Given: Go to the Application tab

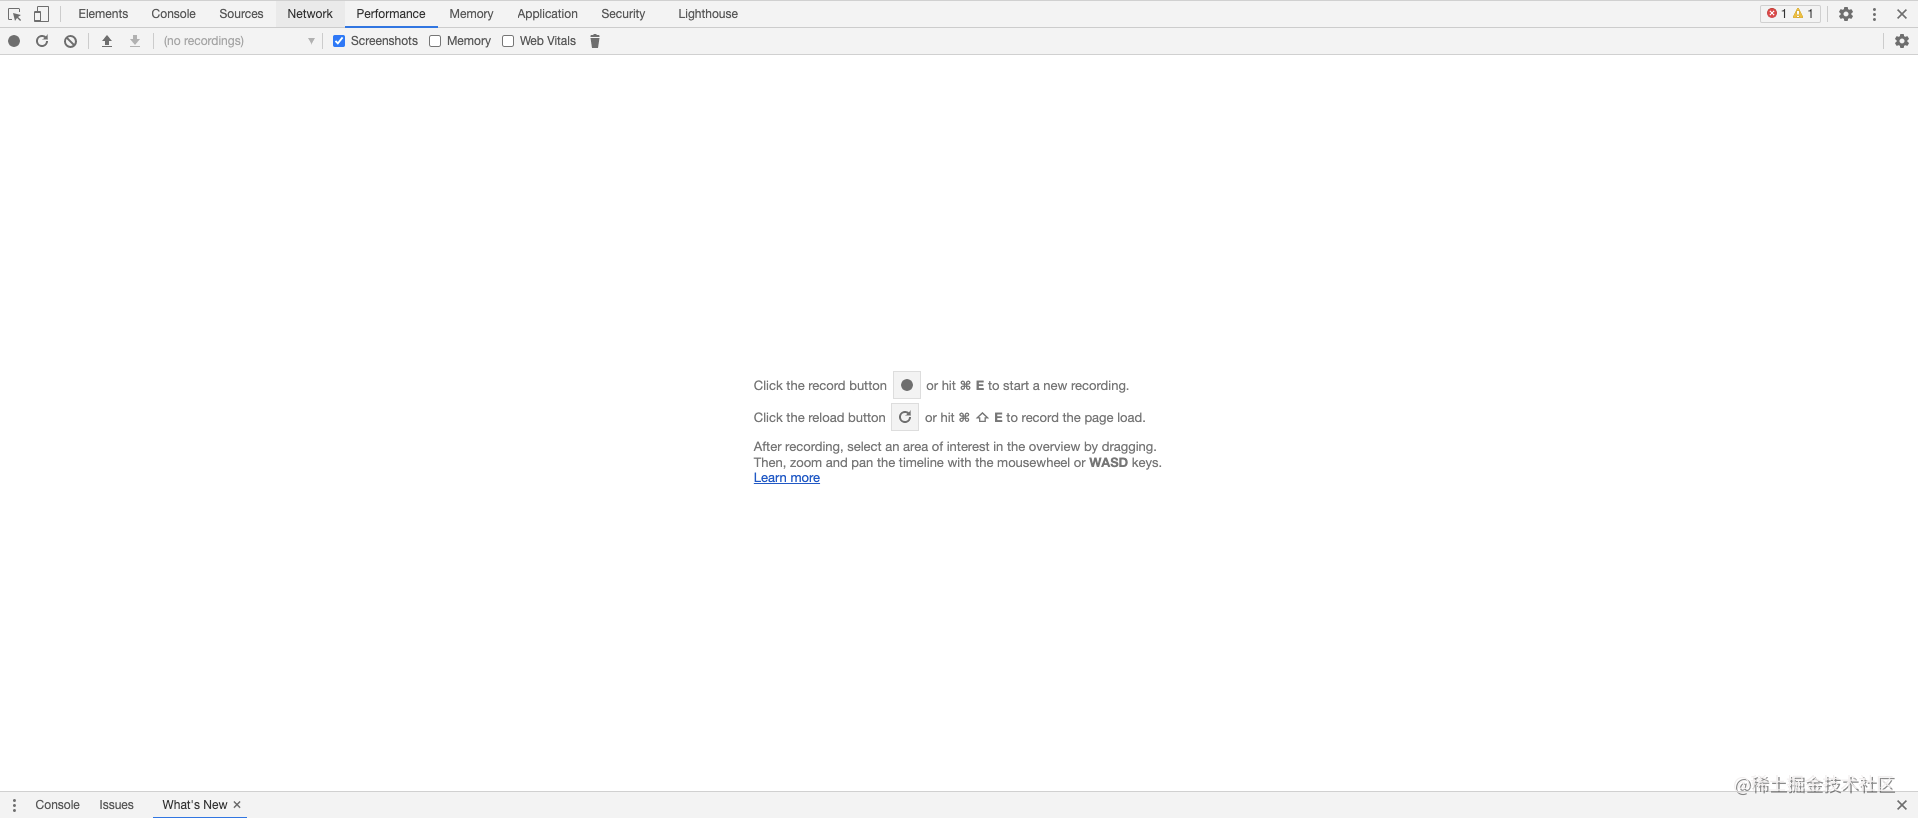Looking at the screenshot, I should (x=547, y=14).
